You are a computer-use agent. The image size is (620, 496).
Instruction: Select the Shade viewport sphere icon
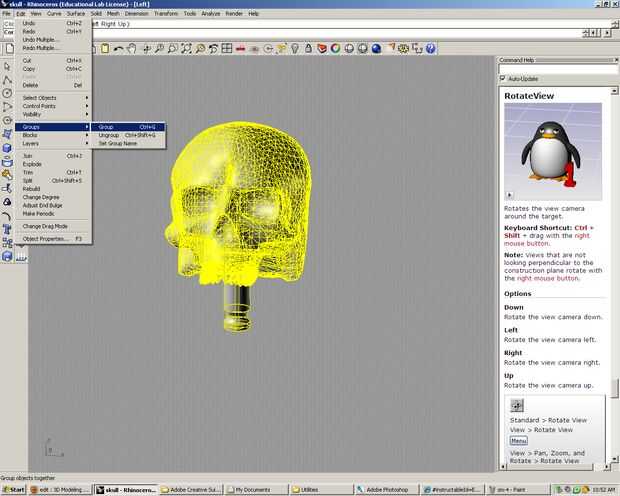pos(362,48)
